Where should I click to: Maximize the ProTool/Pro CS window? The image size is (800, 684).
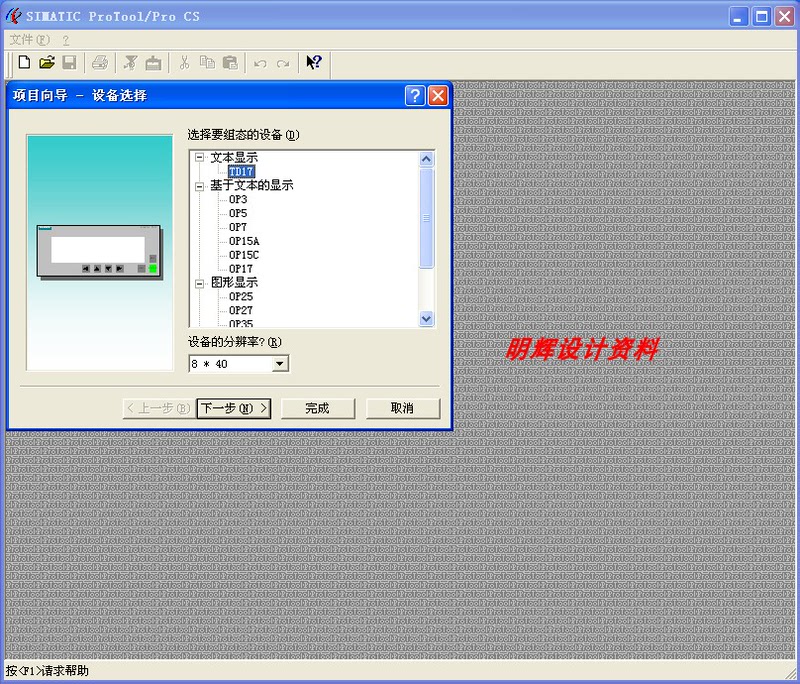point(762,17)
